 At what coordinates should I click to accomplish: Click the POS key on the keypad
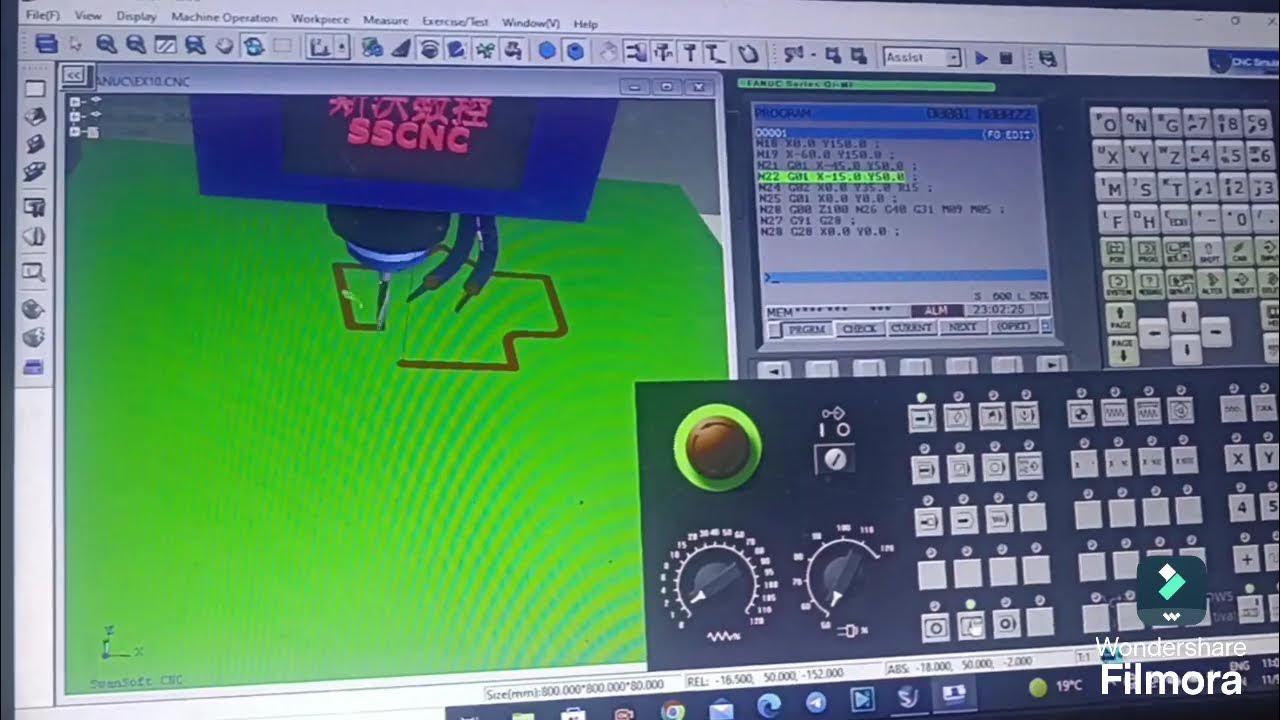click(1116, 250)
